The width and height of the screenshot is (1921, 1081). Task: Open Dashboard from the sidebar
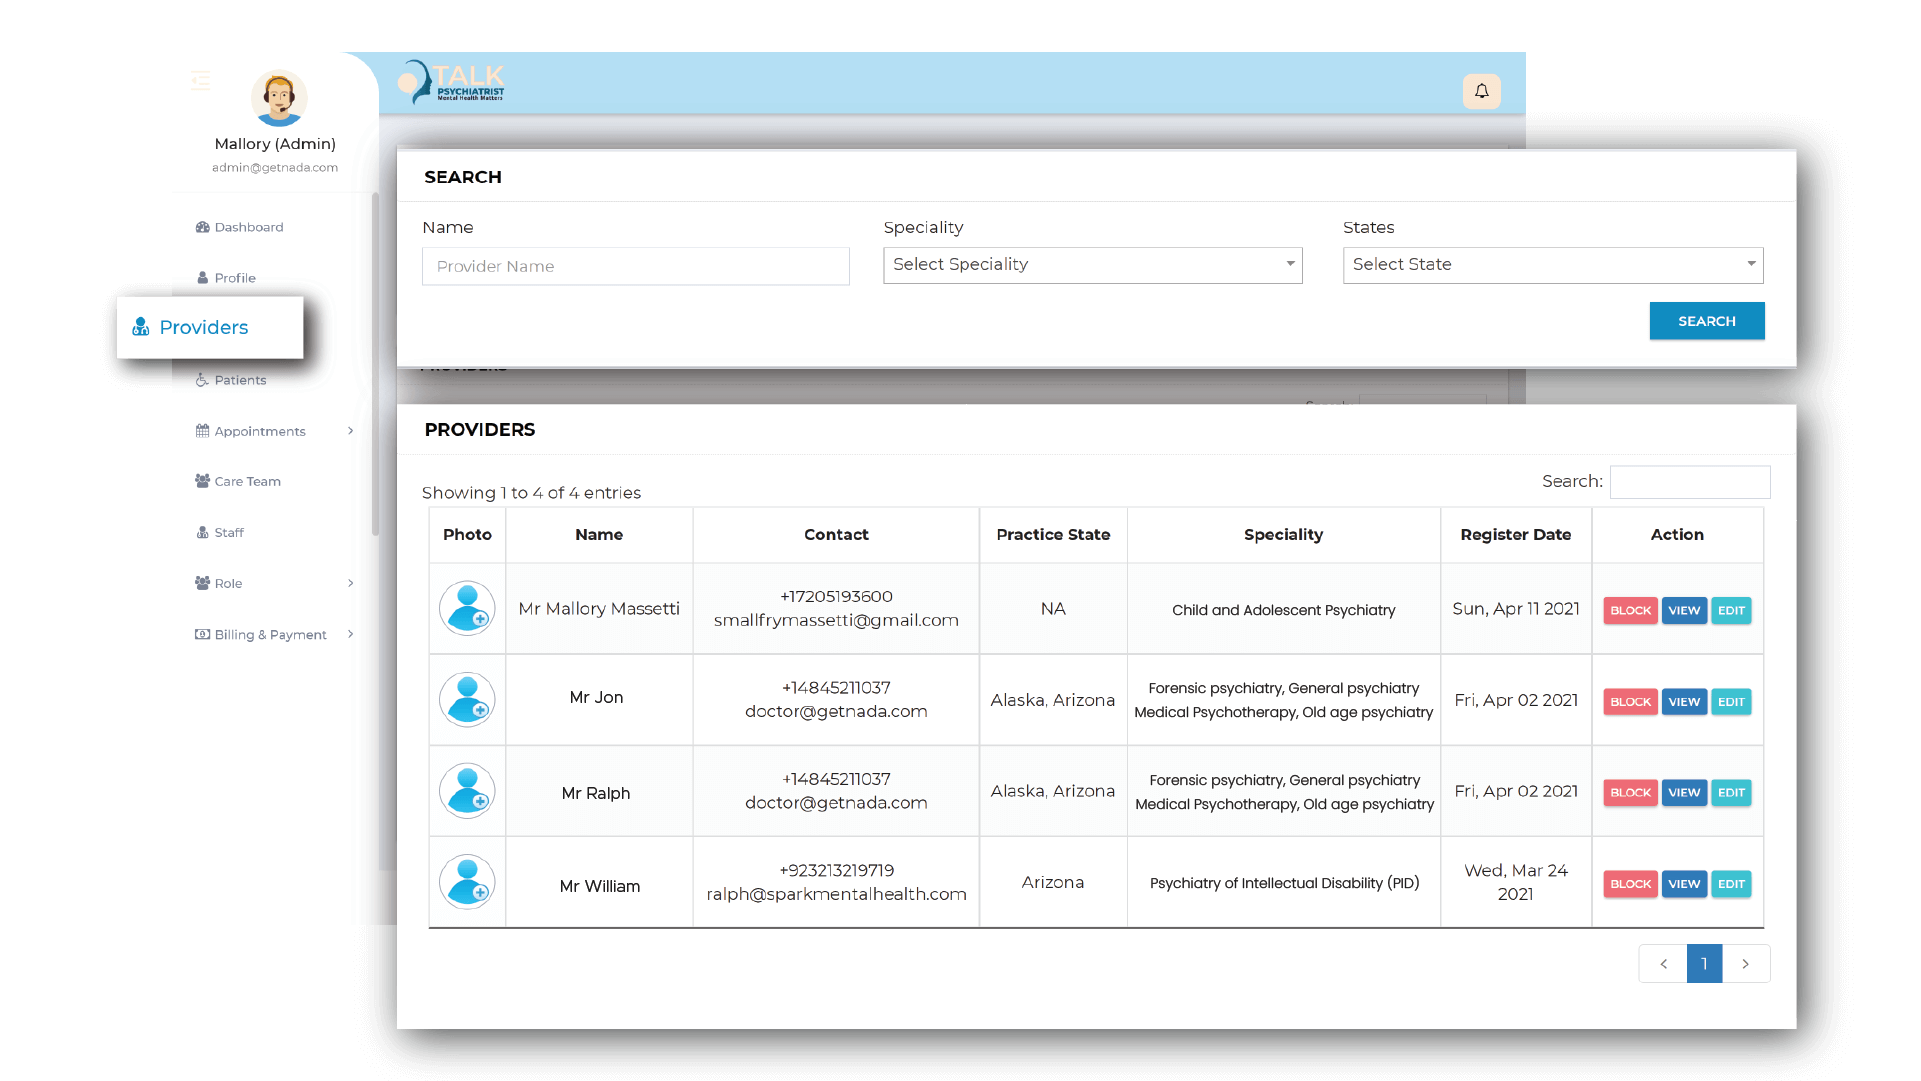[248, 227]
